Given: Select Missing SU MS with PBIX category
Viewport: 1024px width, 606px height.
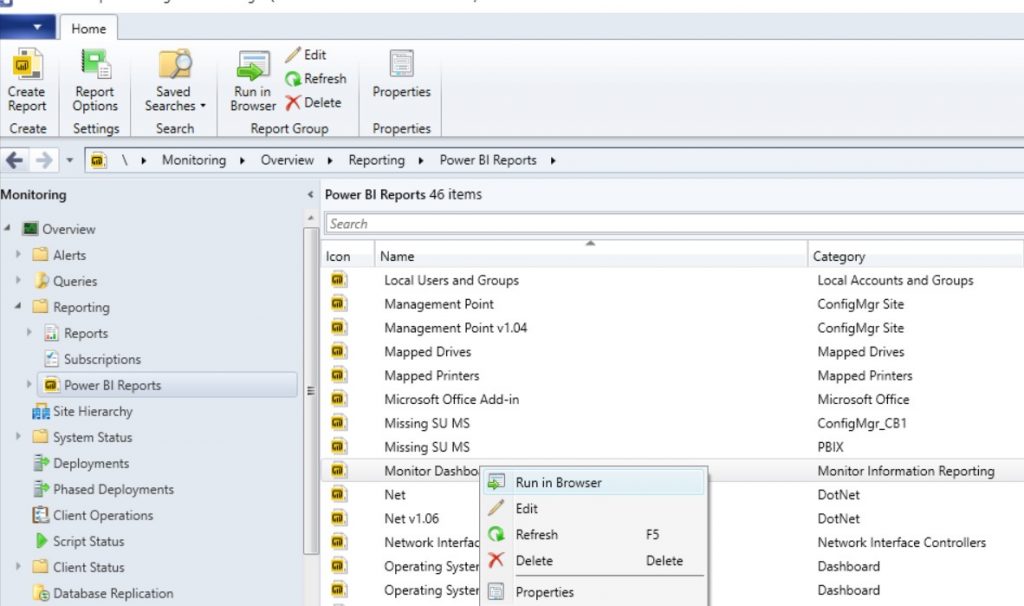Looking at the screenshot, I should coord(673,447).
